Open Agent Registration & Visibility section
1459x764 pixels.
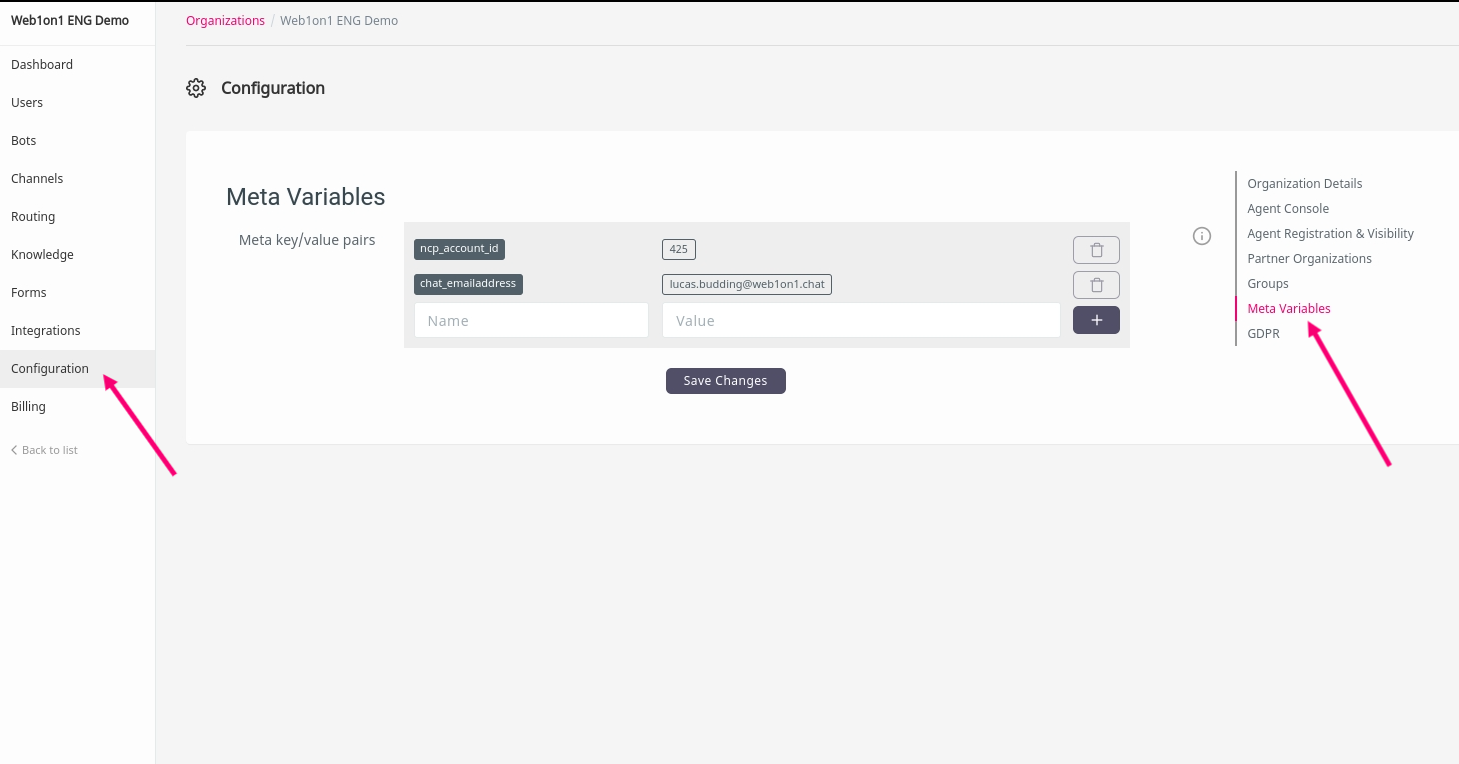click(1330, 234)
